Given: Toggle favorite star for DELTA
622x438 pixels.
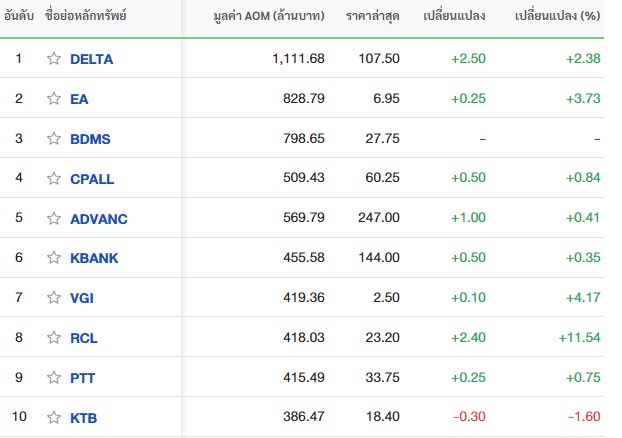Looking at the screenshot, I should [x=54, y=59].
